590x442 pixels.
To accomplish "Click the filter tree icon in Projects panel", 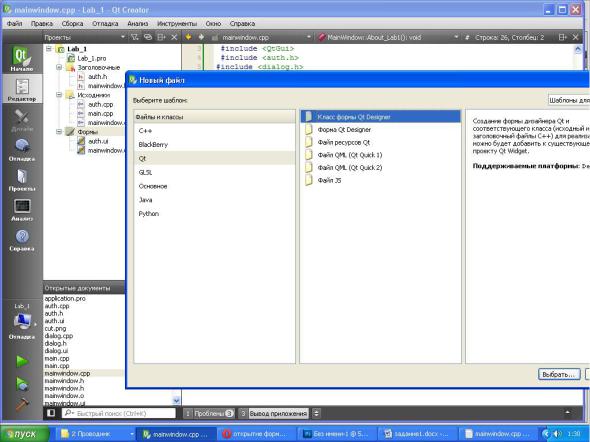I will tap(134, 37).
